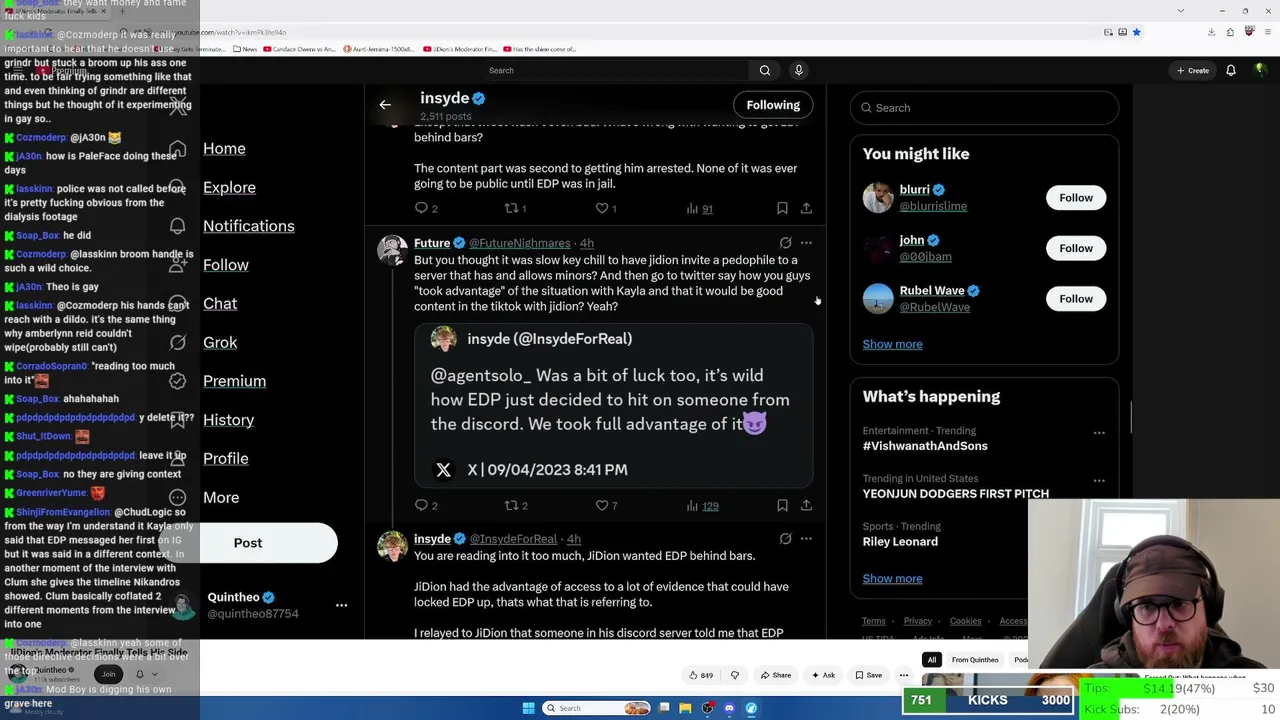The width and height of the screenshot is (1280, 720).
Task: Click the Grok icon on Future's tweet
Action: [785, 243]
